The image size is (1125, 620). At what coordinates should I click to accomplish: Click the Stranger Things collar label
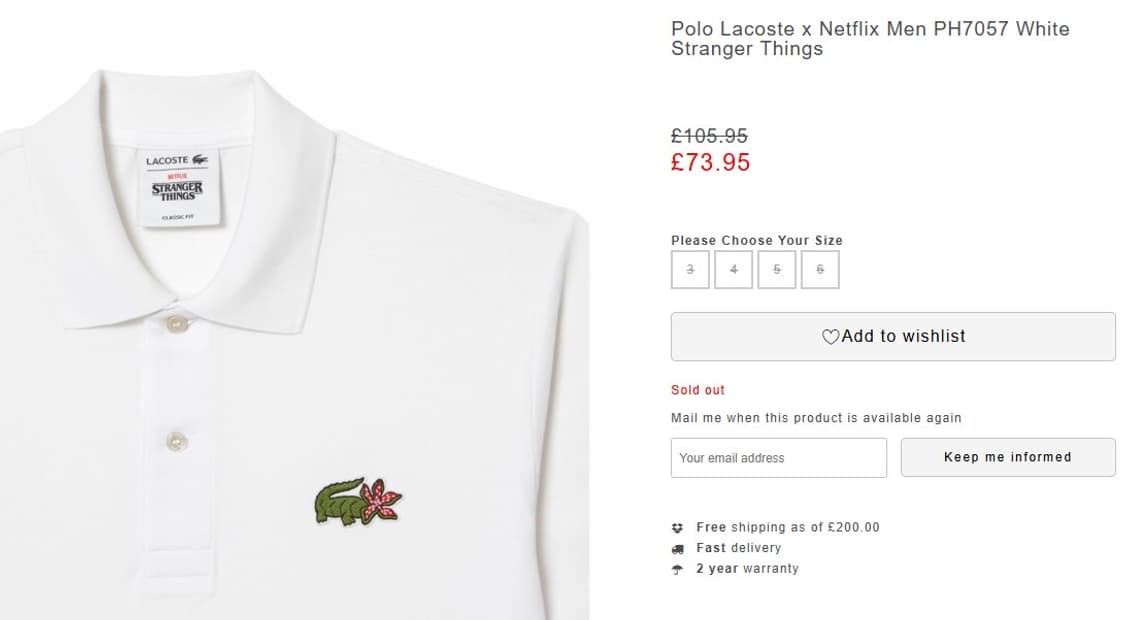click(x=177, y=186)
